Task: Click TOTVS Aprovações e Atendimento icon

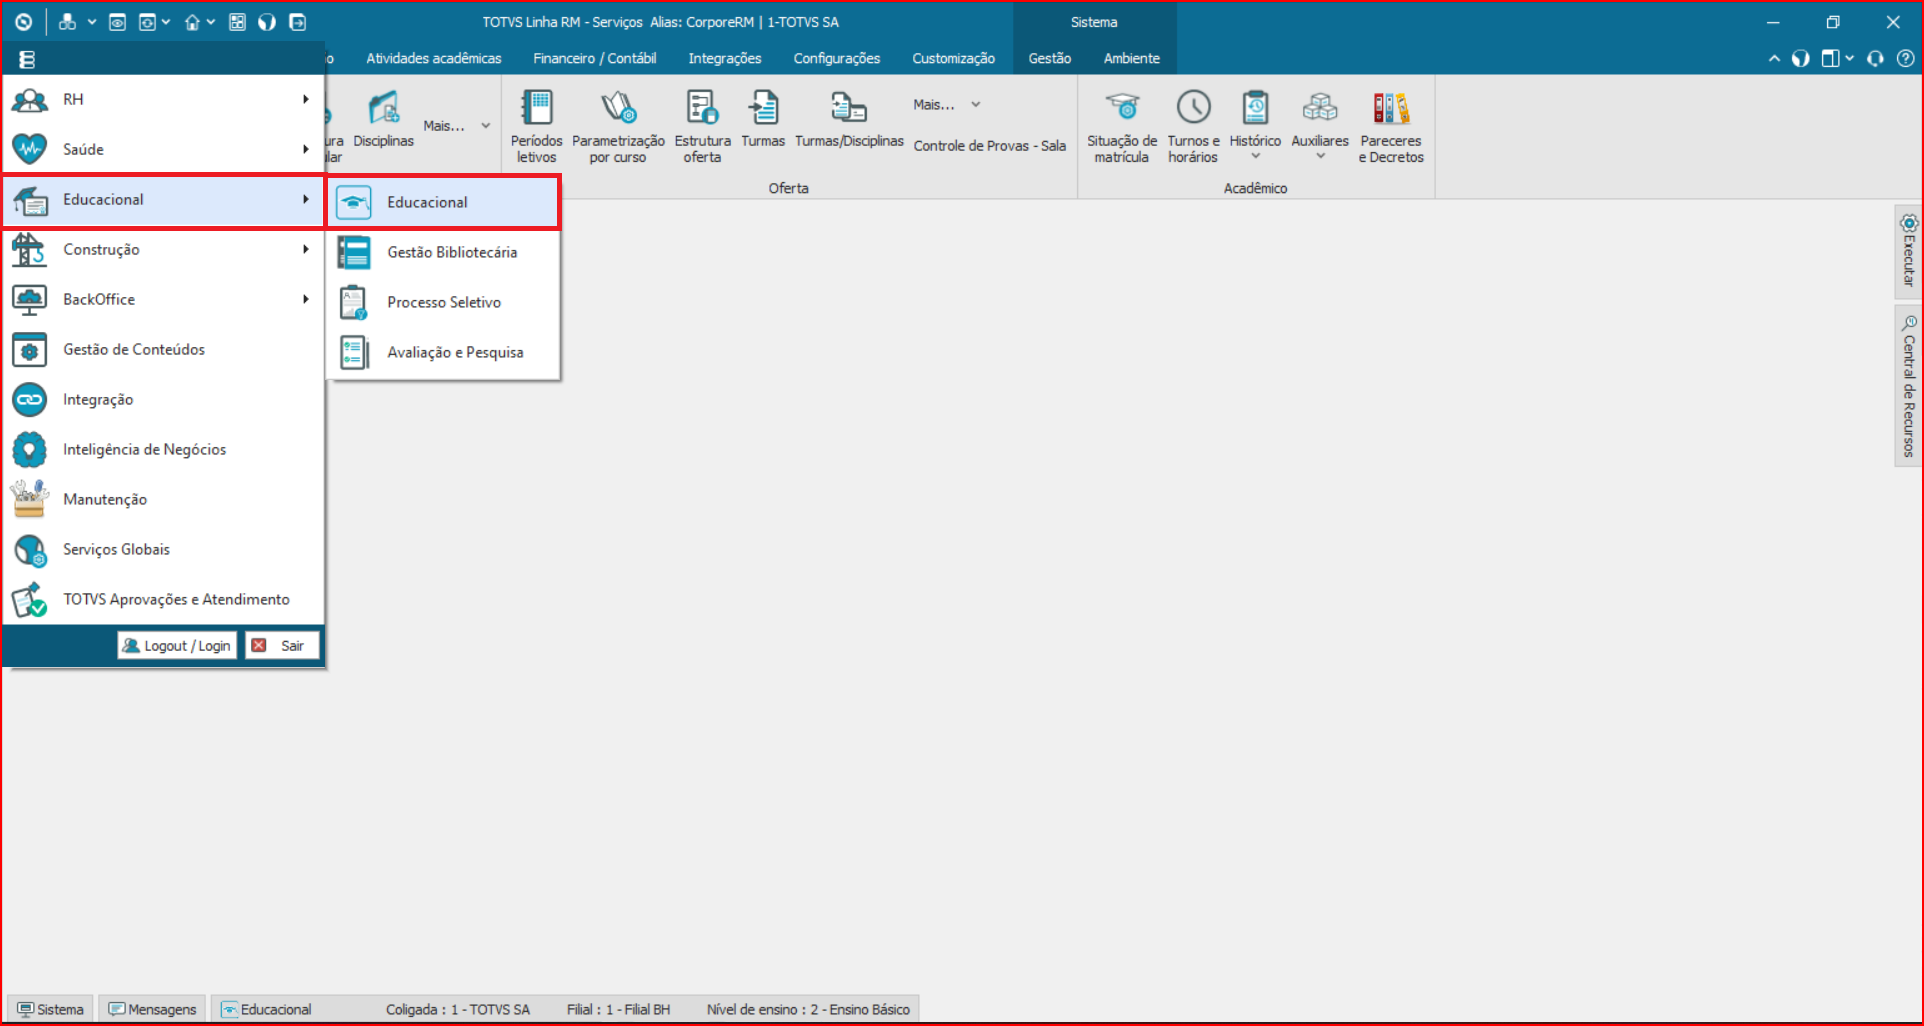Action: point(29,599)
